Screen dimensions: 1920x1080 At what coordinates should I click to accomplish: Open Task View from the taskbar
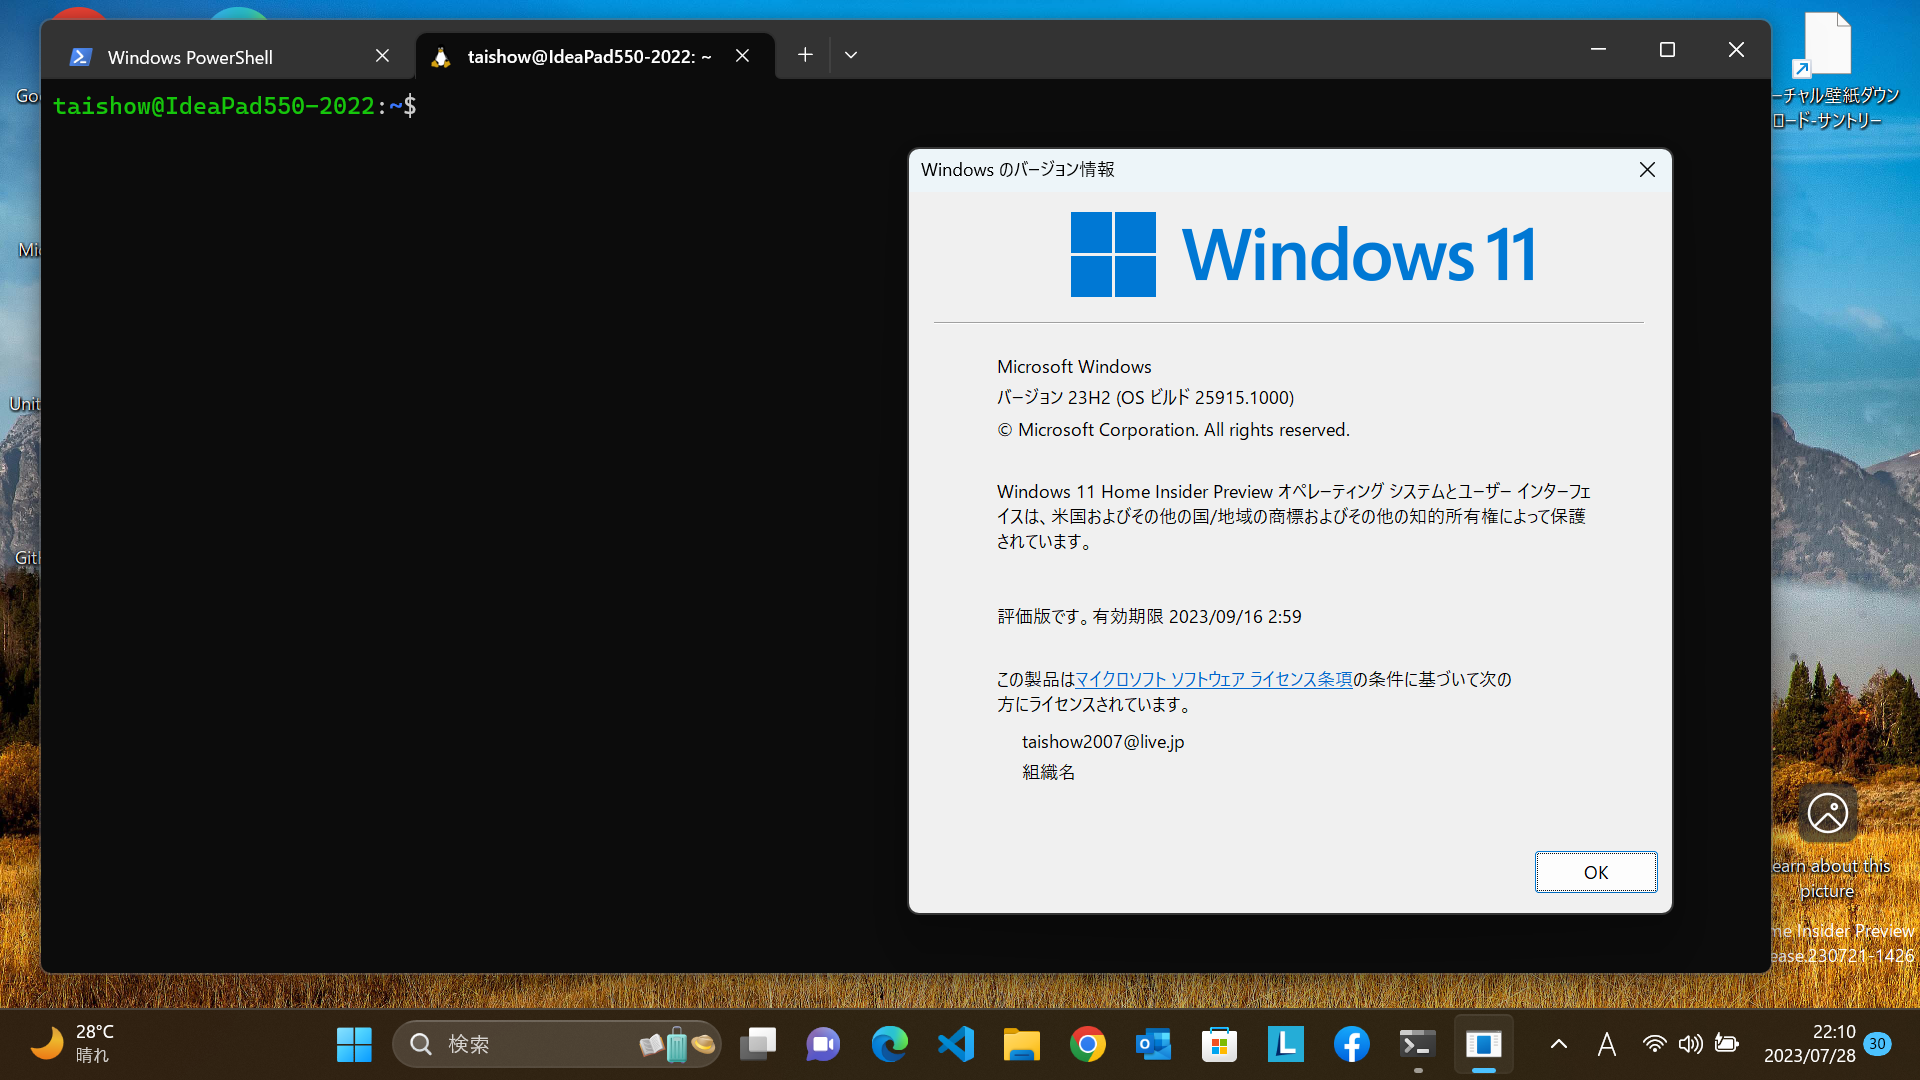pos(758,1044)
